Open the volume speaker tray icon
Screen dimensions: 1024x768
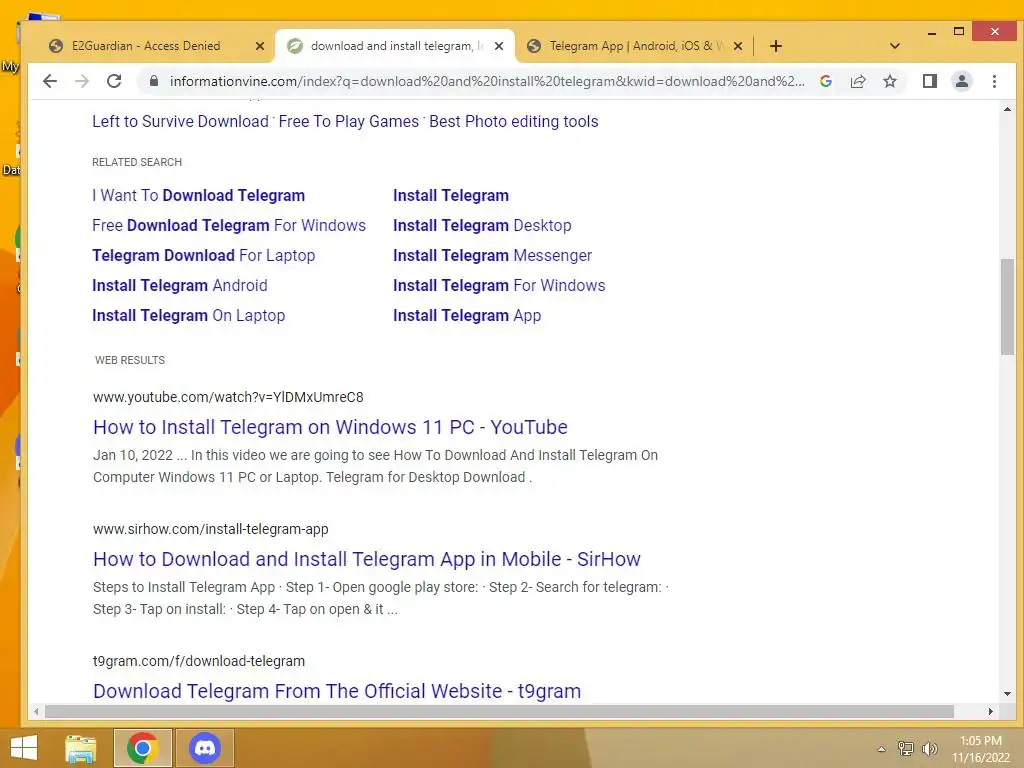point(929,748)
